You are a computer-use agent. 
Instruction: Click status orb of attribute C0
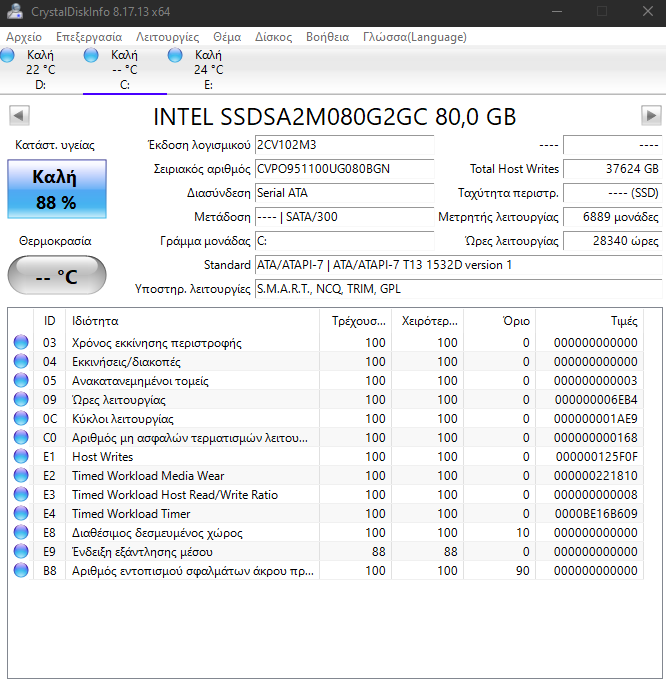[x=21, y=437]
